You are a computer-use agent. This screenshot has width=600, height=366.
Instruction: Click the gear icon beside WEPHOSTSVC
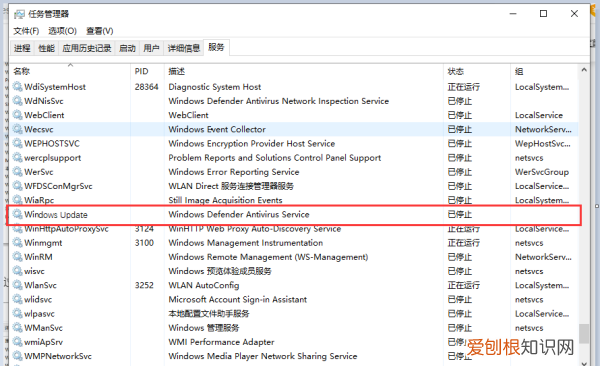click(18, 143)
